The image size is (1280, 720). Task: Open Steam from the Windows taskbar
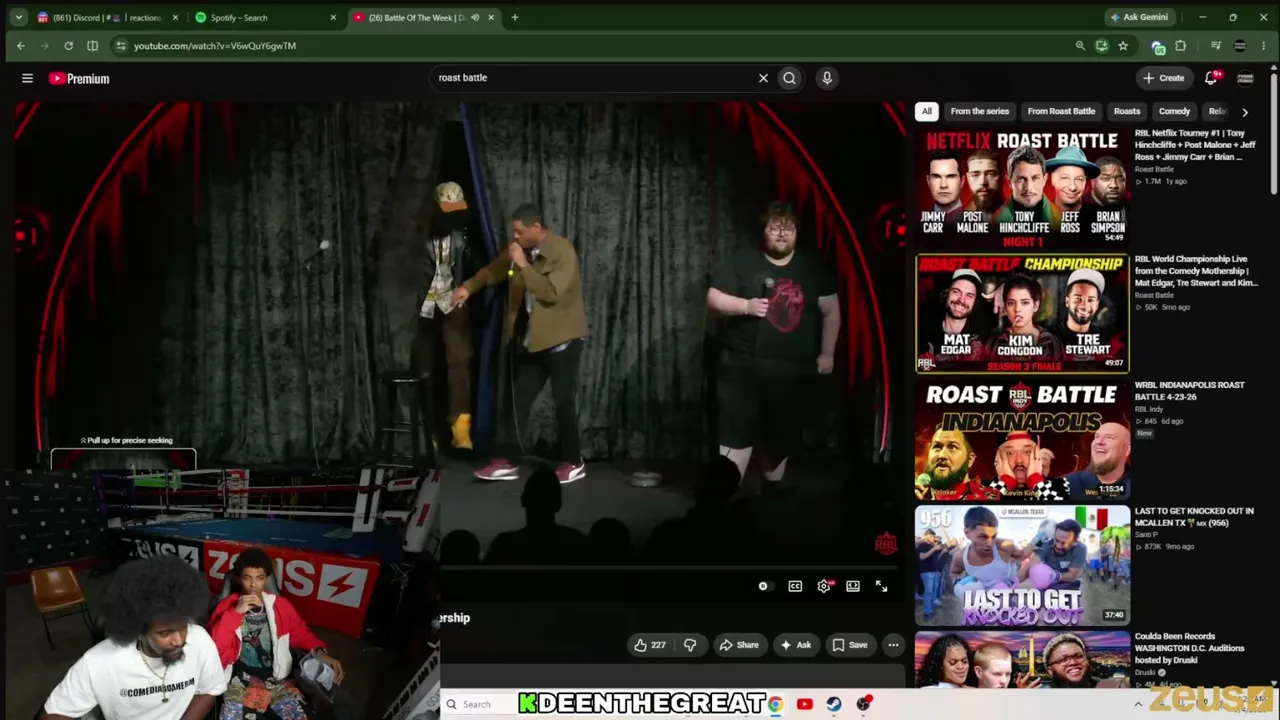pyautogui.click(x=833, y=704)
